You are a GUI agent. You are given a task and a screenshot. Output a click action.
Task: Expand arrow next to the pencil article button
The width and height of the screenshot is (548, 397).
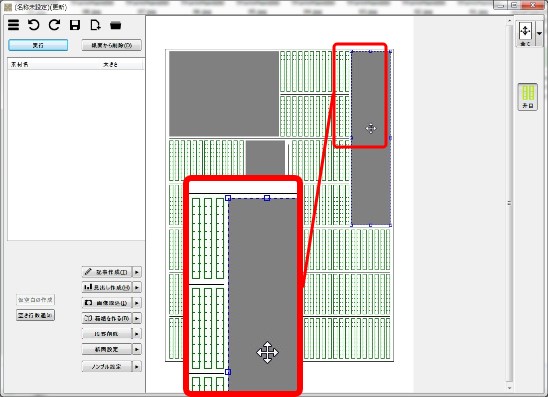137,272
